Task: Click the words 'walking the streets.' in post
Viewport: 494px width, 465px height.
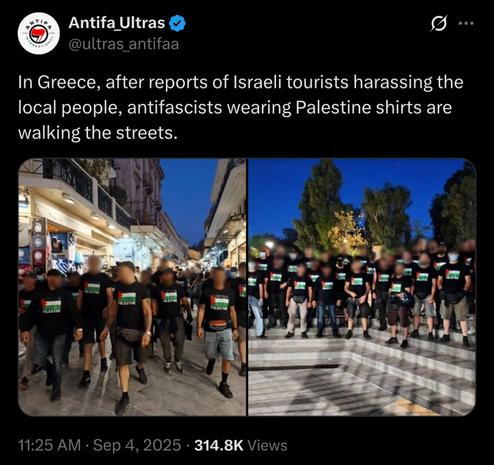Action: click(x=97, y=133)
